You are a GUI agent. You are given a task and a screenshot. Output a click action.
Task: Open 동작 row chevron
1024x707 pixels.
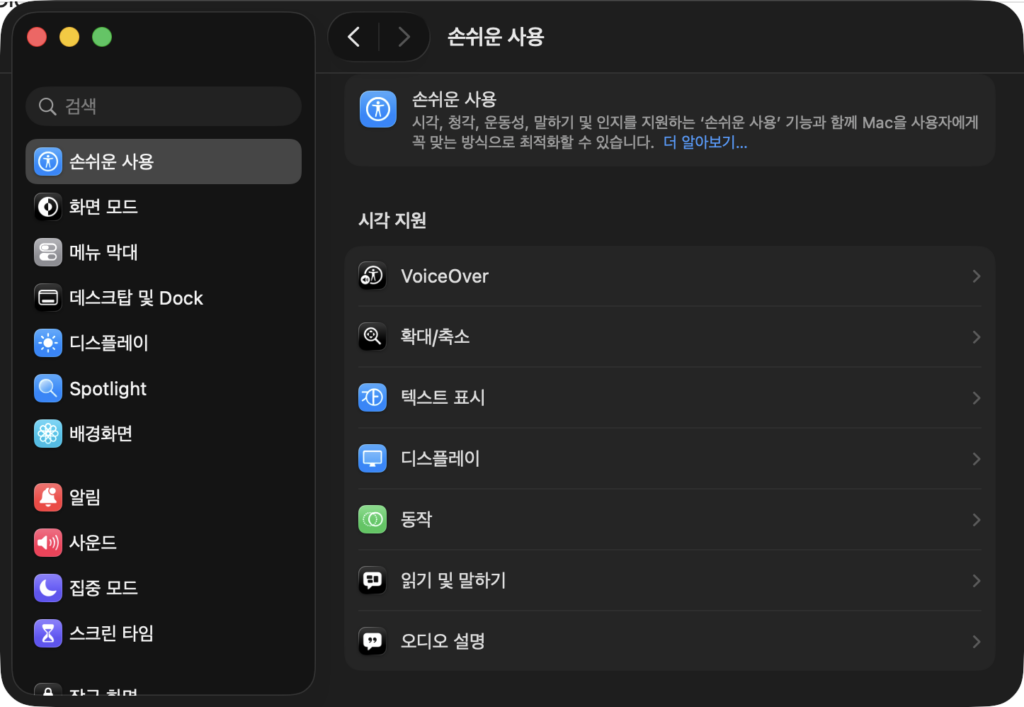[x=976, y=520]
